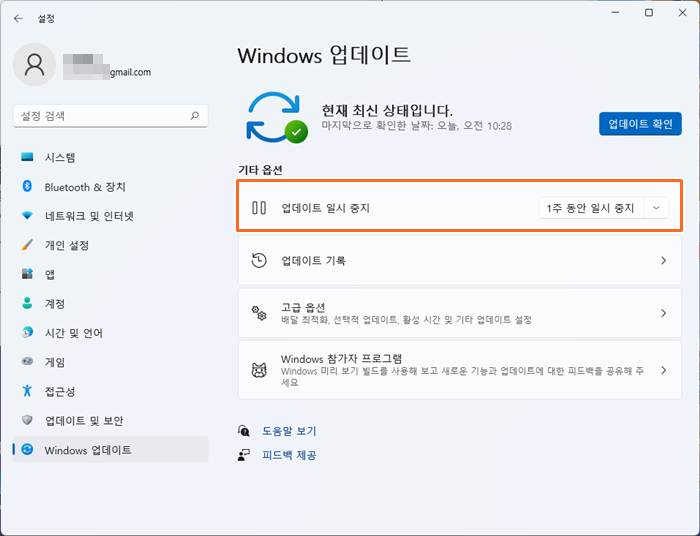700x536 pixels.
Task: Maximize the 설정 window
Action: tap(649, 13)
